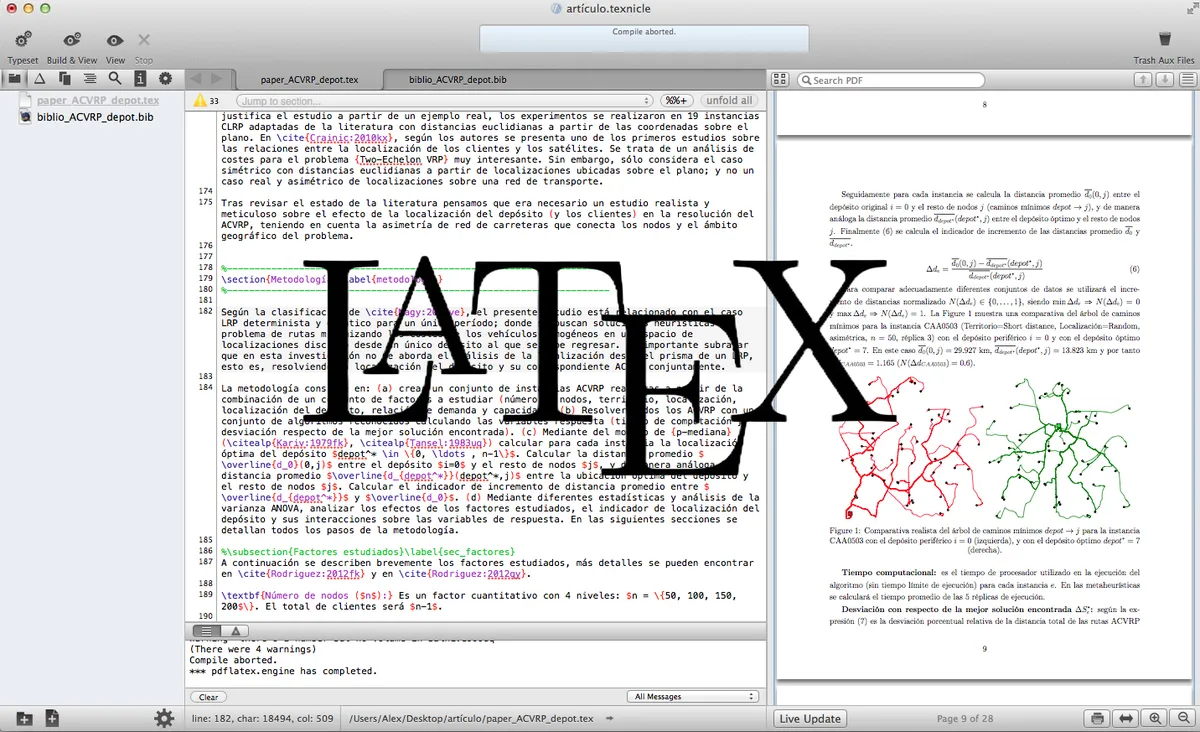Click line number 187 in editor gutter
Image resolution: width=1200 pixels, height=732 pixels.
click(206, 562)
